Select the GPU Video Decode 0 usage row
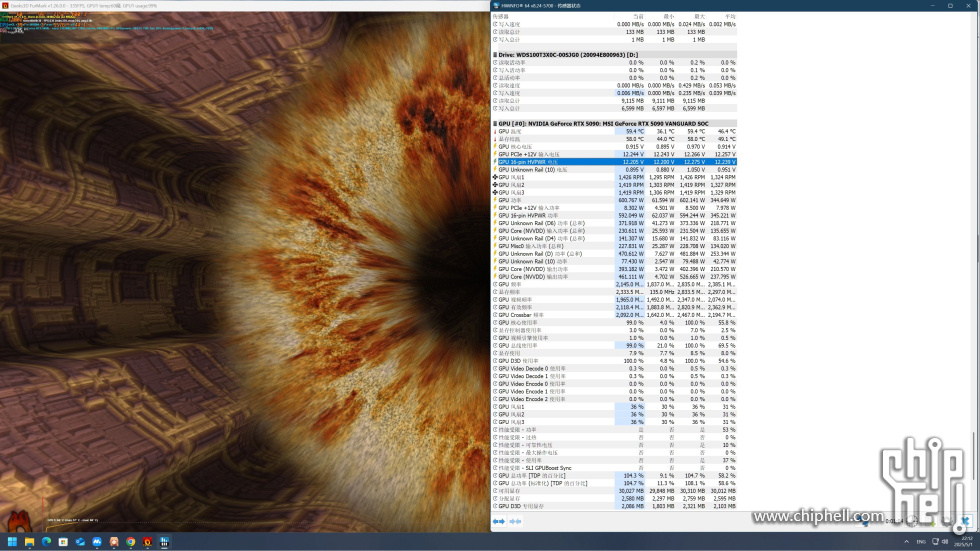This screenshot has width=980, height=551. [614, 369]
